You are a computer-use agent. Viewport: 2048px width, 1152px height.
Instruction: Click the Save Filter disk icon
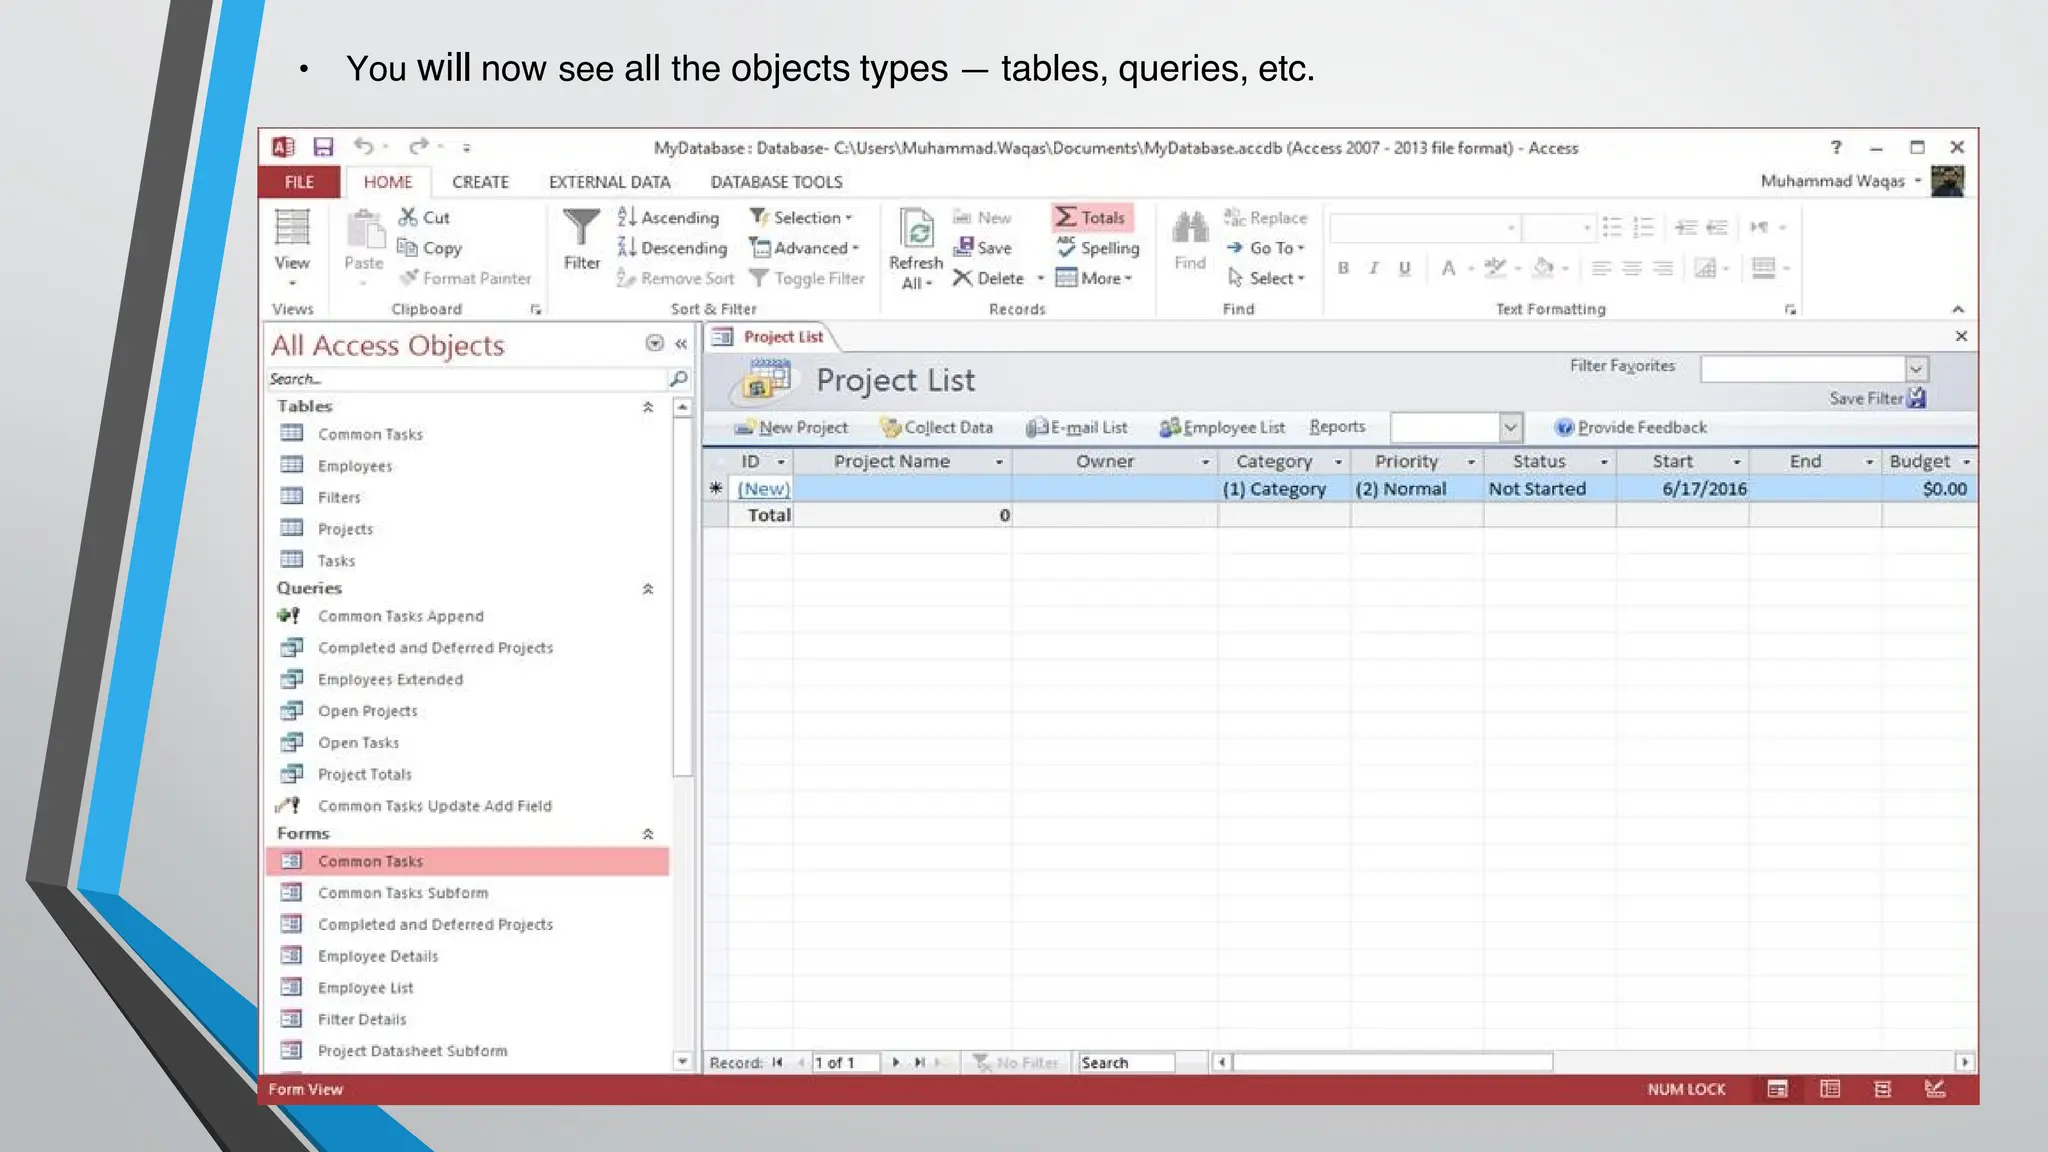click(x=1916, y=398)
